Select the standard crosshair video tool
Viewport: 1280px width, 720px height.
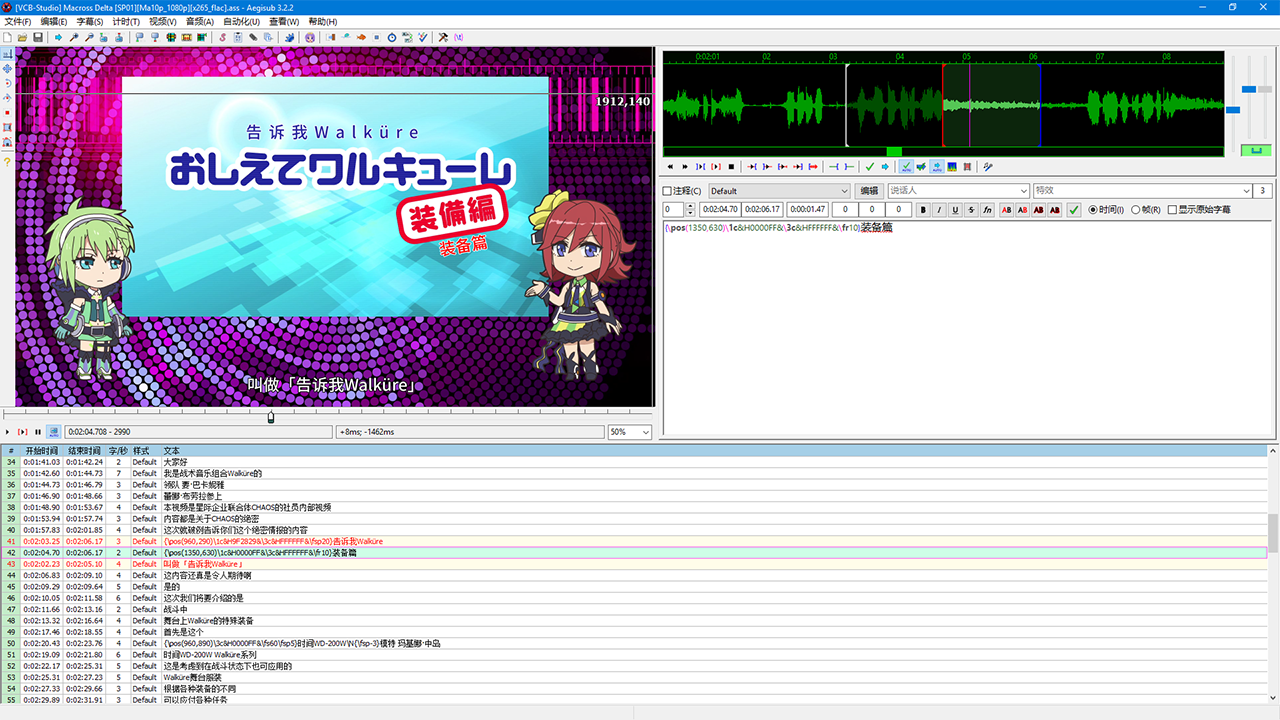(7, 53)
